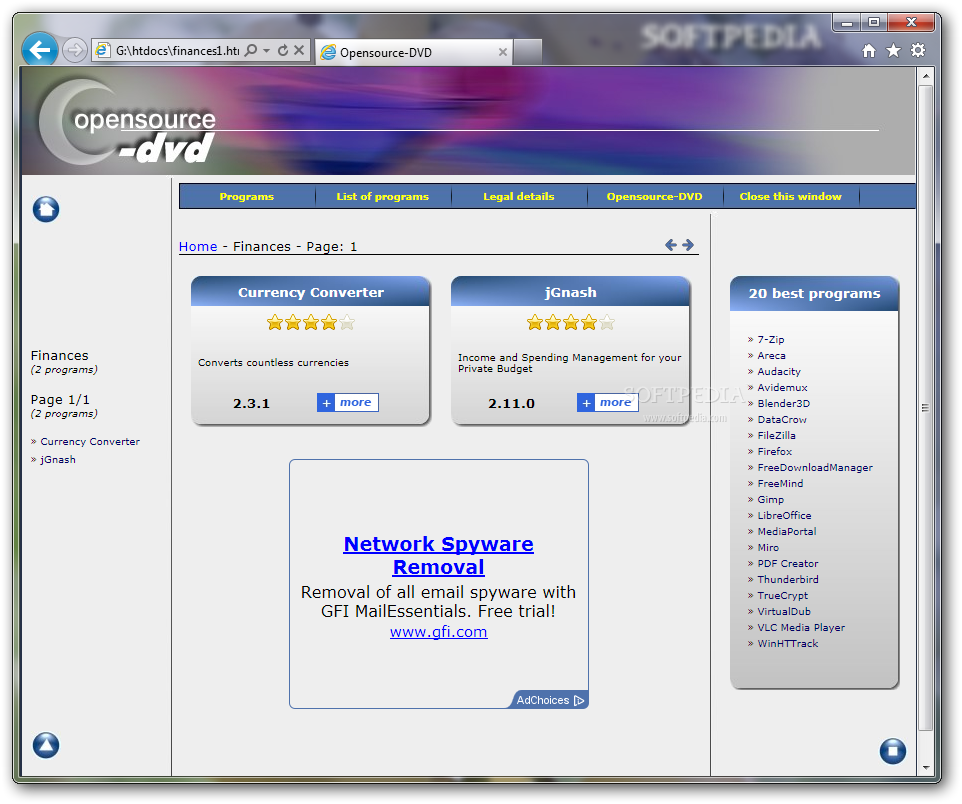
Task: Open VirtualDub in best programs list
Action: pos(783,611)
